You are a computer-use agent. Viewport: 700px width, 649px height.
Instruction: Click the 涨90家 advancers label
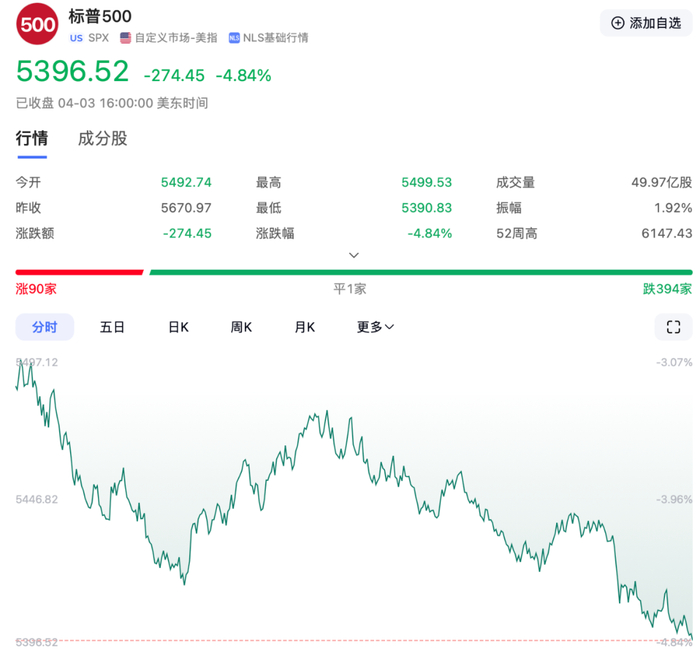[x=36, y=289]
